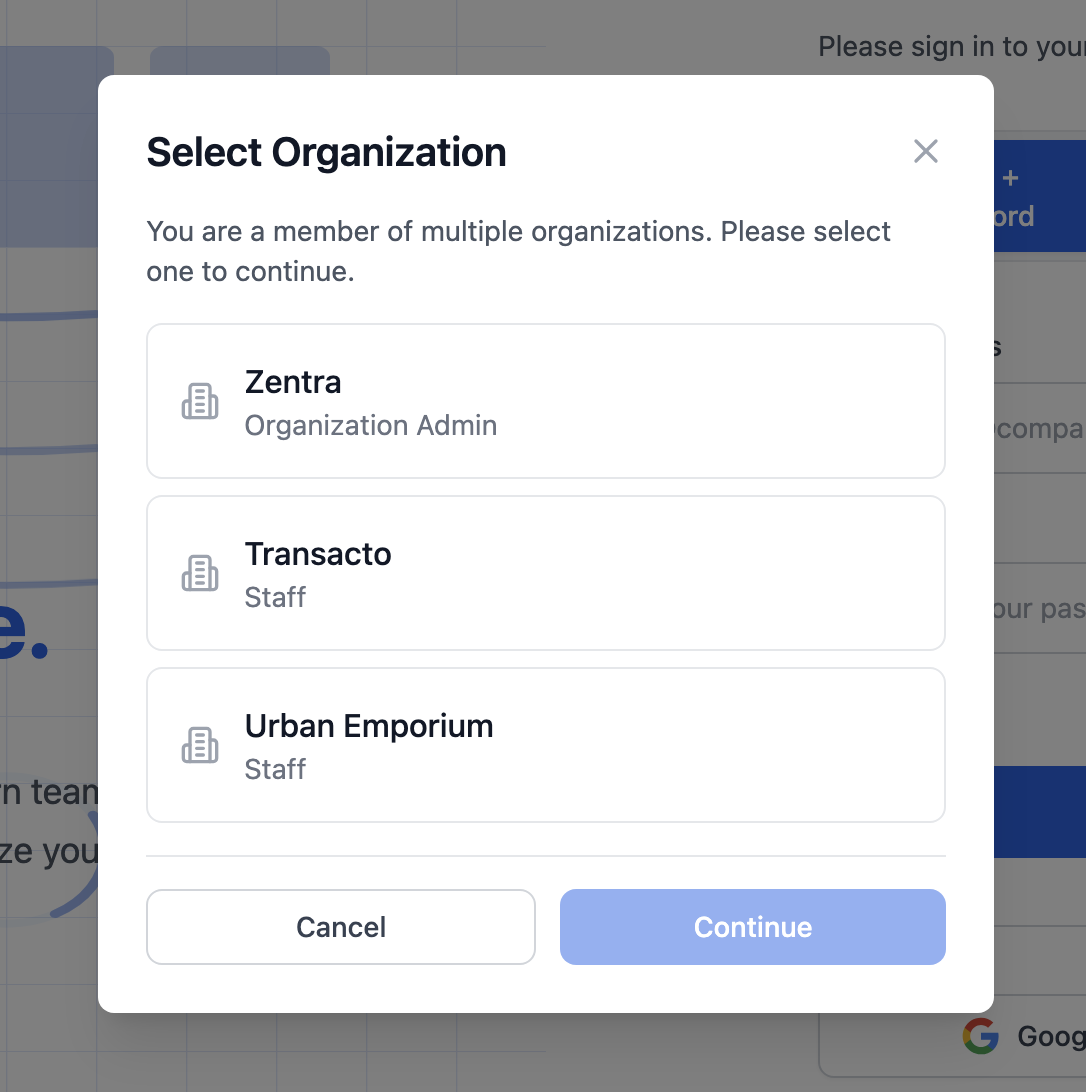Click the building icon next to Transacto

[200, 572]
